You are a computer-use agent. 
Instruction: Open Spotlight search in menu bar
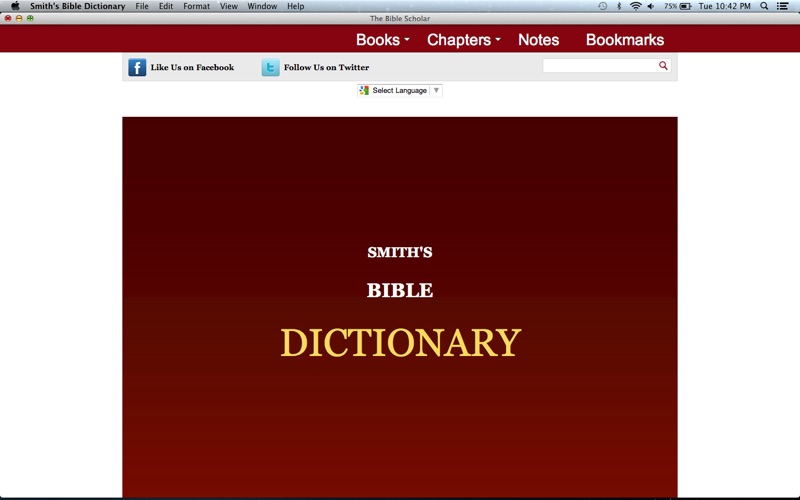765,6
